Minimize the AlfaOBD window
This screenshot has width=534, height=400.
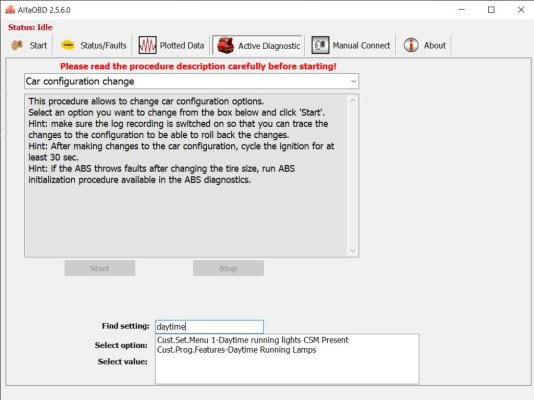[461, 10]
